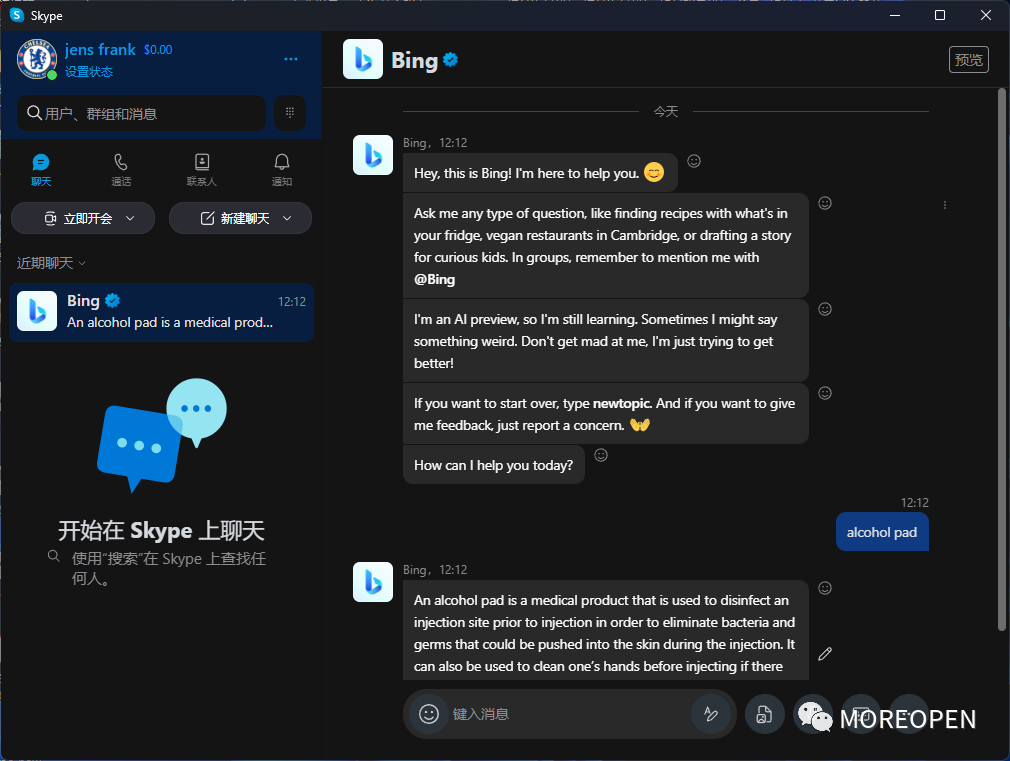The image size is (1010, 761).
Task: Select the sent "alcohol pad" message bubble
Action: [882, 532]
